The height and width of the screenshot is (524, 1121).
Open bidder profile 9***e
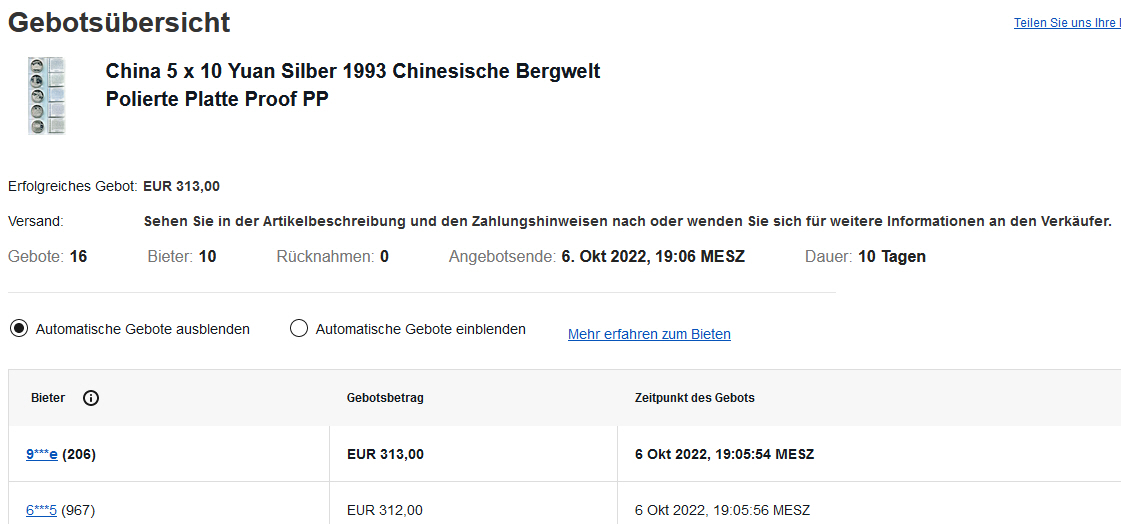(42, 454)
